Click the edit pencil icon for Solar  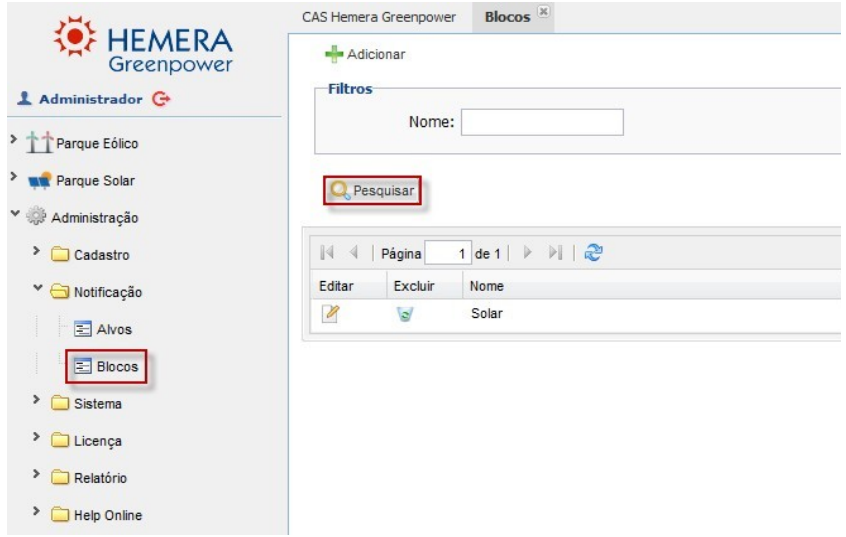click(328, 314)
